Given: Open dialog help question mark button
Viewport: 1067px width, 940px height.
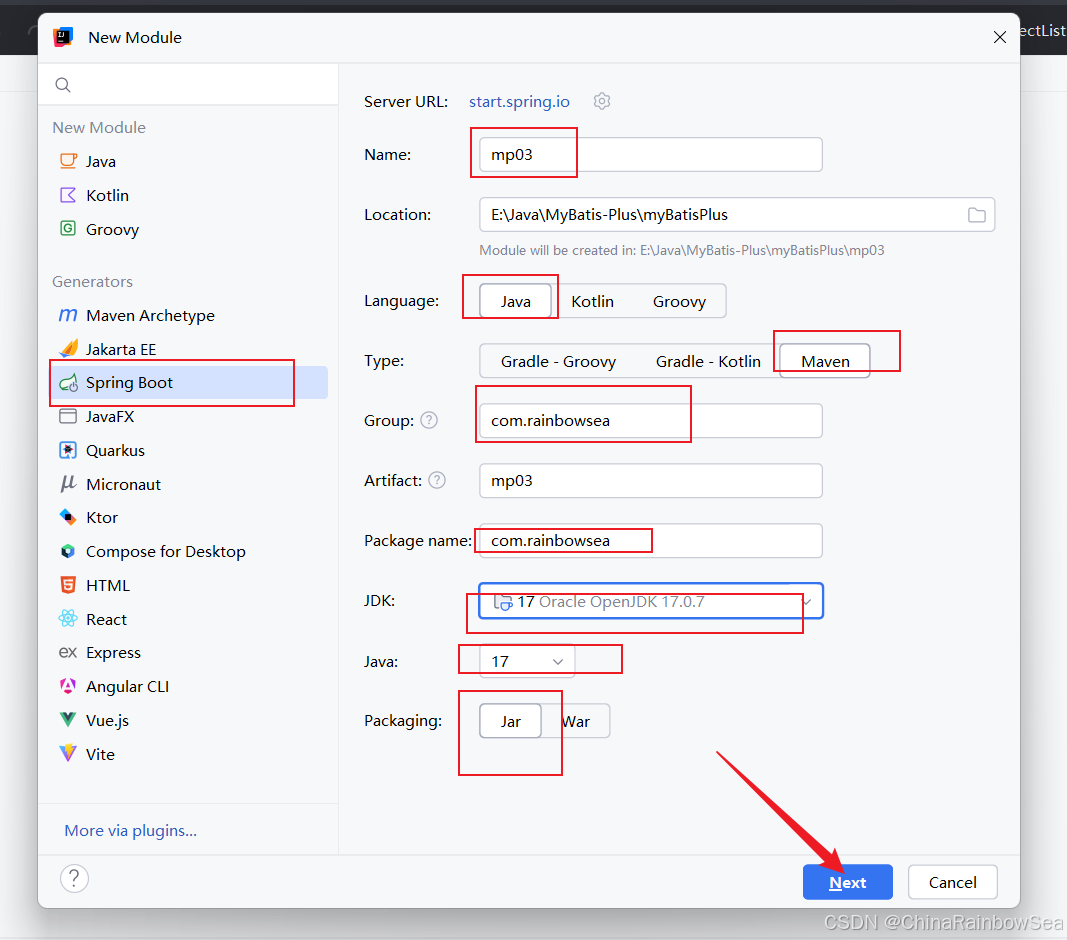Looking at the screenshot, I should pos(74,879).
